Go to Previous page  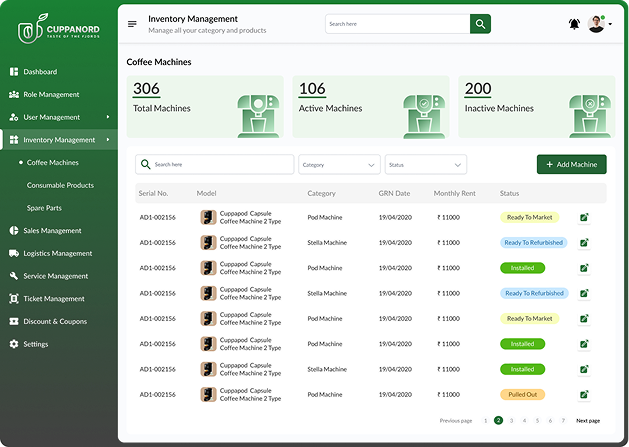tap(456, 421)
